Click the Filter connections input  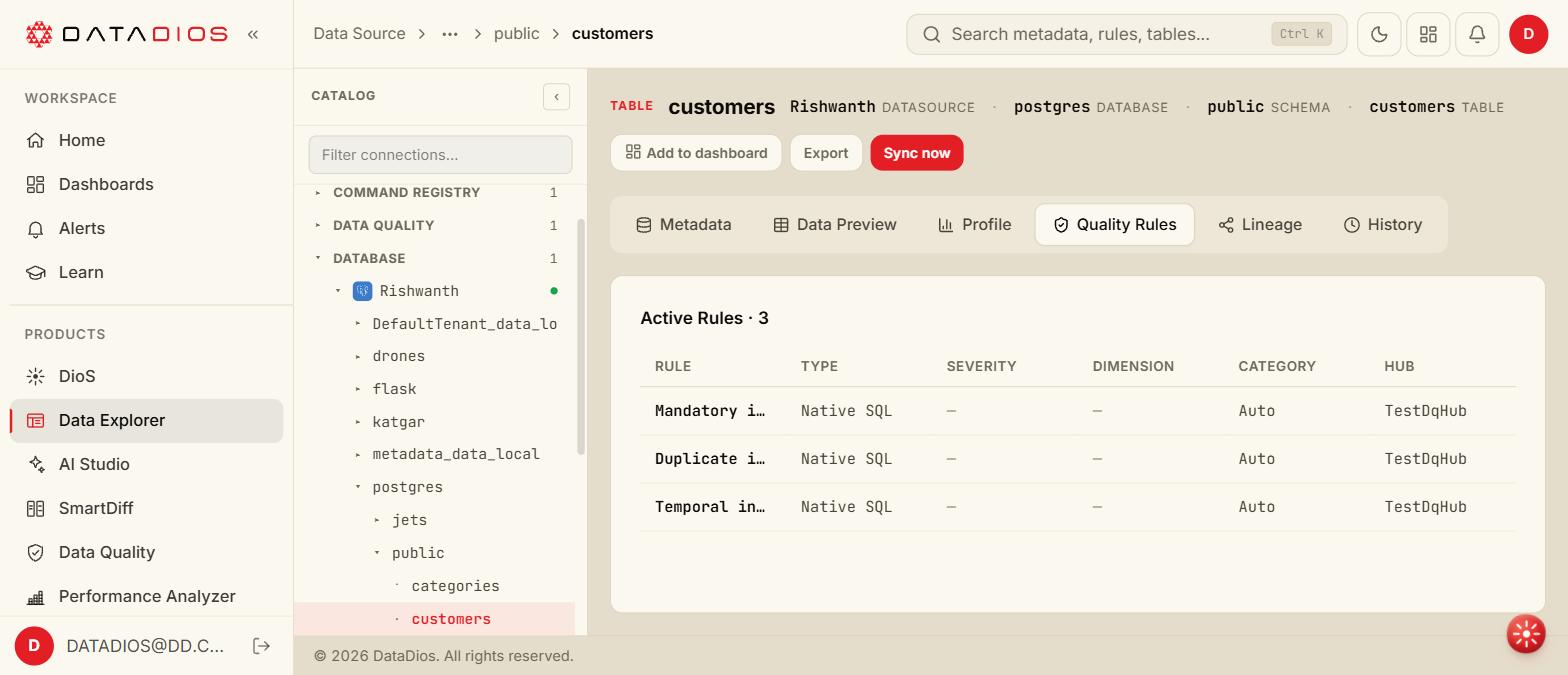click(x=440, y=155)
